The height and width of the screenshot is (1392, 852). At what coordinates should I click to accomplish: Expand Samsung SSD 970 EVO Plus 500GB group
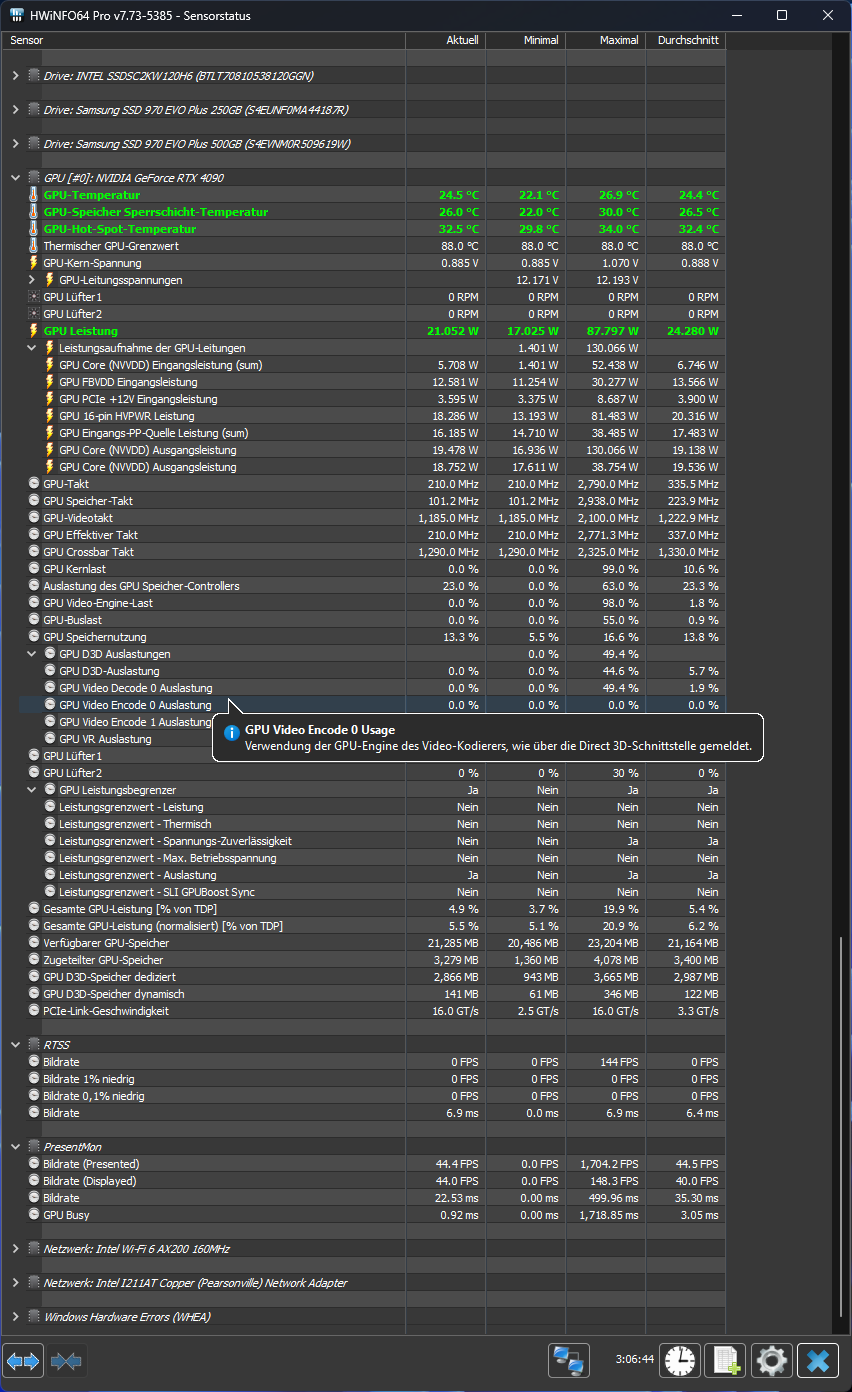pyautogui.click(x=14, y=144)
